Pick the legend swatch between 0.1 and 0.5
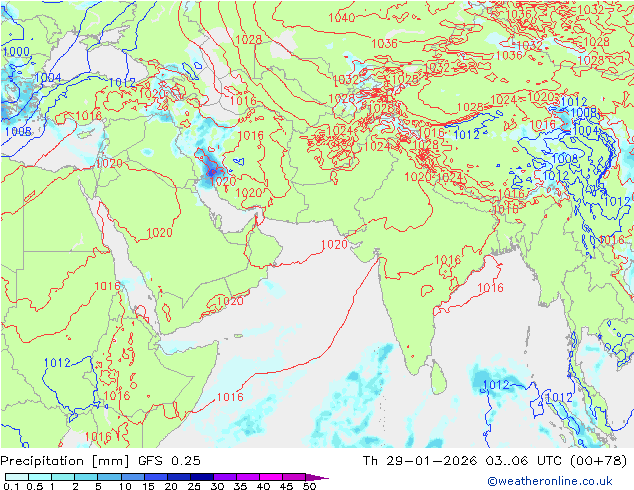Viewport: 634px width, 490px height. [17, 477]
